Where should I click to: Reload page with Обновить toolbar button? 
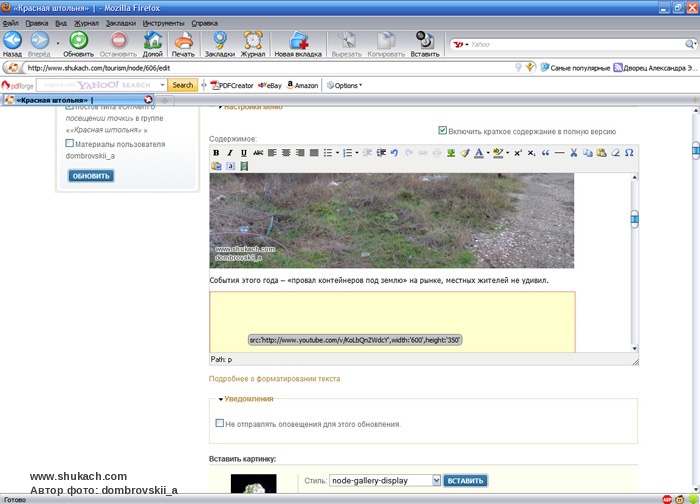(x=79, y=44)
